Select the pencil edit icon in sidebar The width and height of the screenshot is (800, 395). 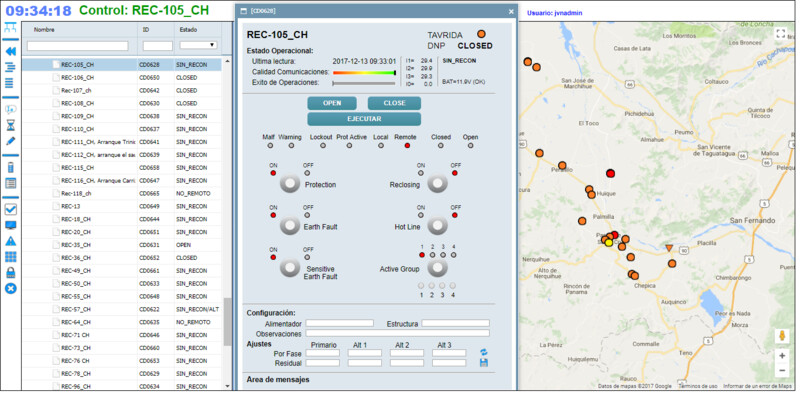click(11, 141)
